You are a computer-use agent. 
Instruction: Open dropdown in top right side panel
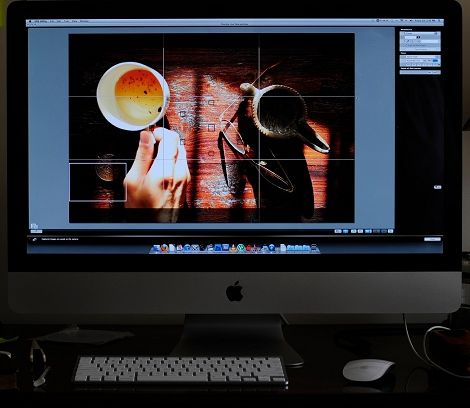tap(420, 34)
